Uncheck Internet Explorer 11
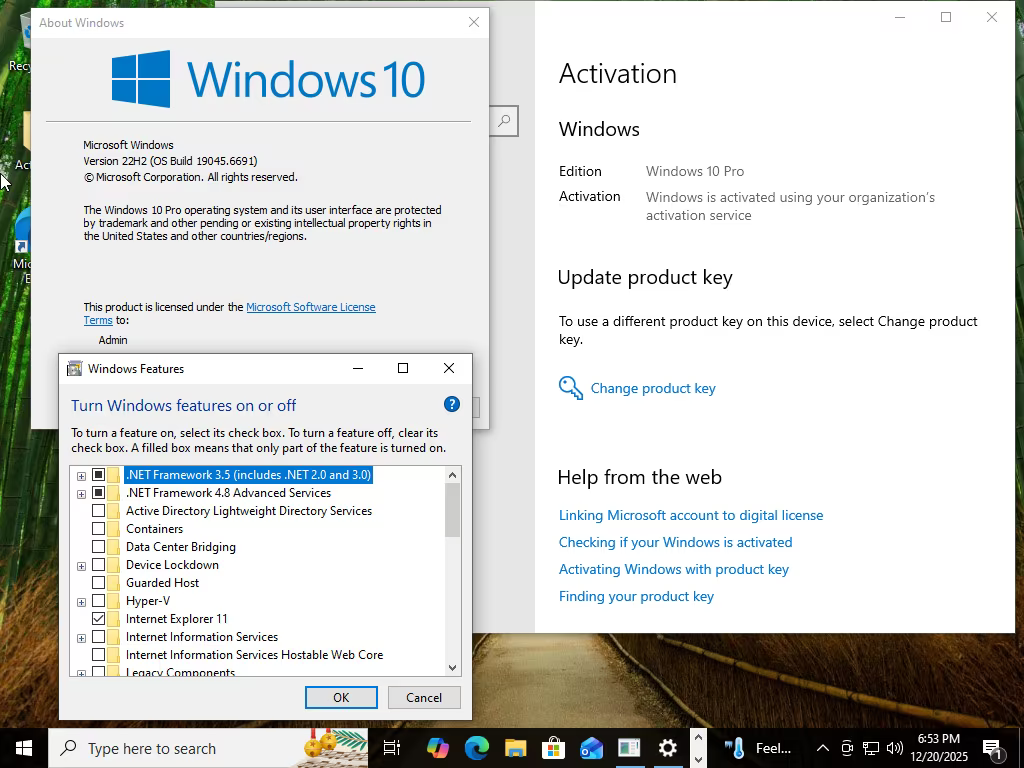 coord(99,618)
